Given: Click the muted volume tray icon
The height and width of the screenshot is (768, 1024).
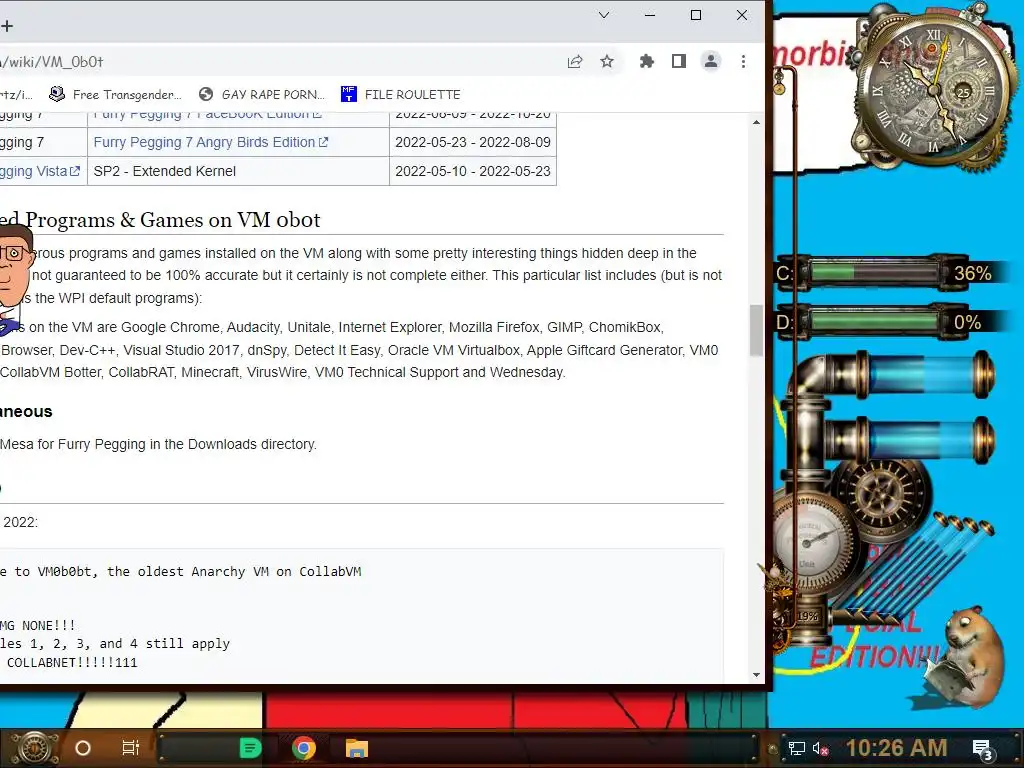Looking at the screenshot, I should (x=821, y=748).
